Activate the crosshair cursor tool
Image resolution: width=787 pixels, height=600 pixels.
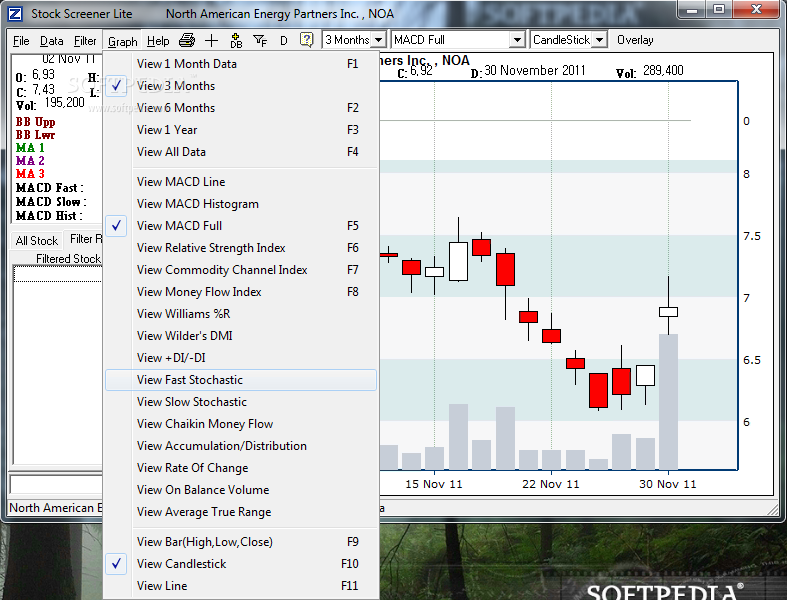point(211,41)
